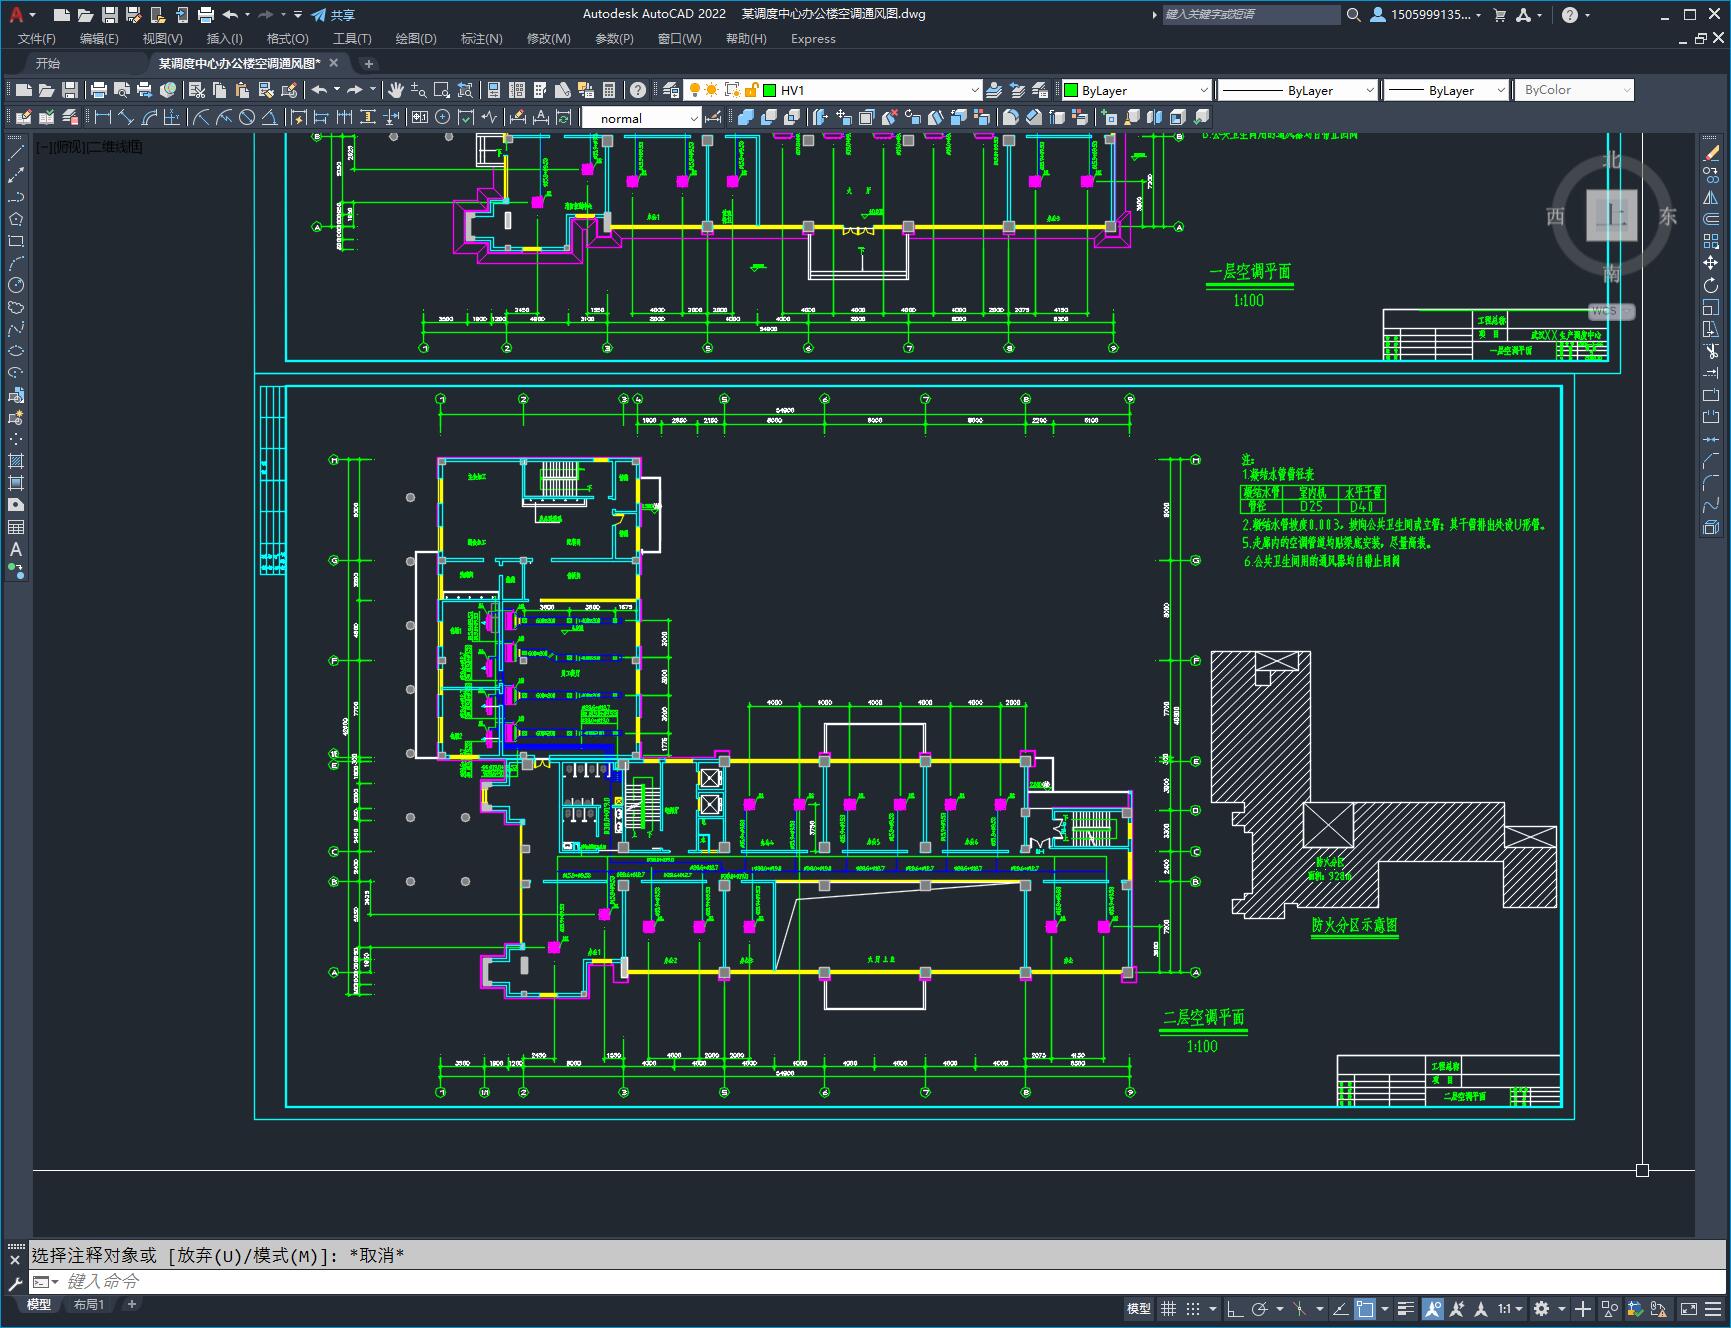Open the 格式(O) menu
Viewport: 1731px width, 1328px height.
click(287, 39)
